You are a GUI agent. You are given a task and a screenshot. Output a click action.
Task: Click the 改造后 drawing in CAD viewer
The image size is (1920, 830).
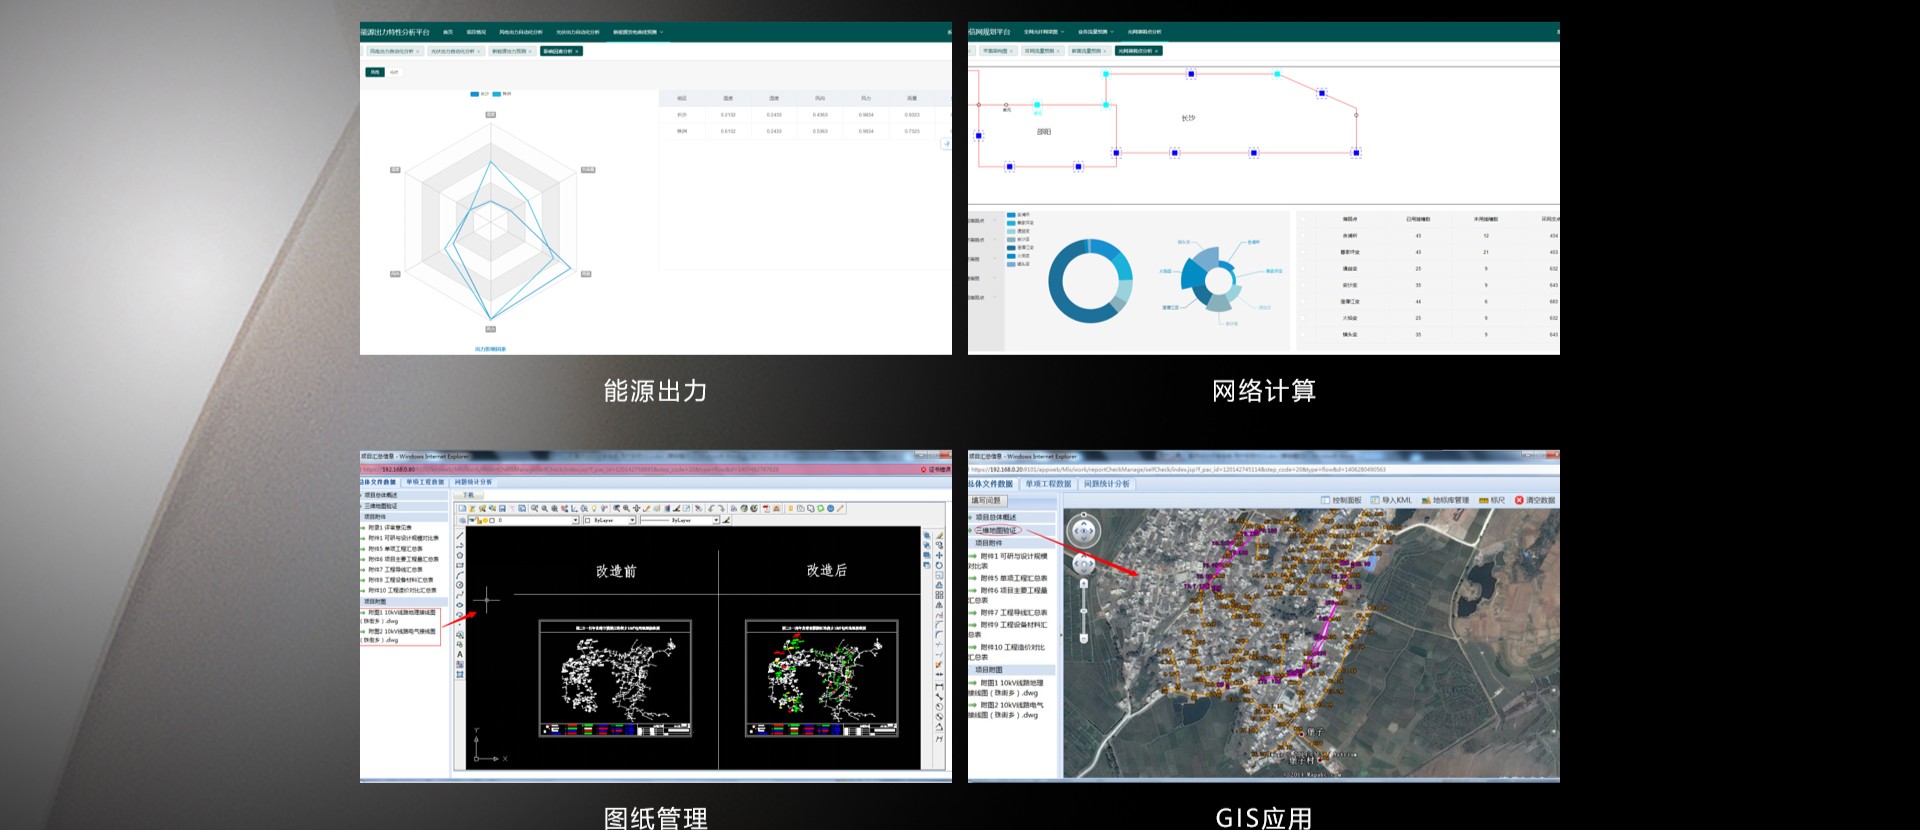tap(821, 678)
